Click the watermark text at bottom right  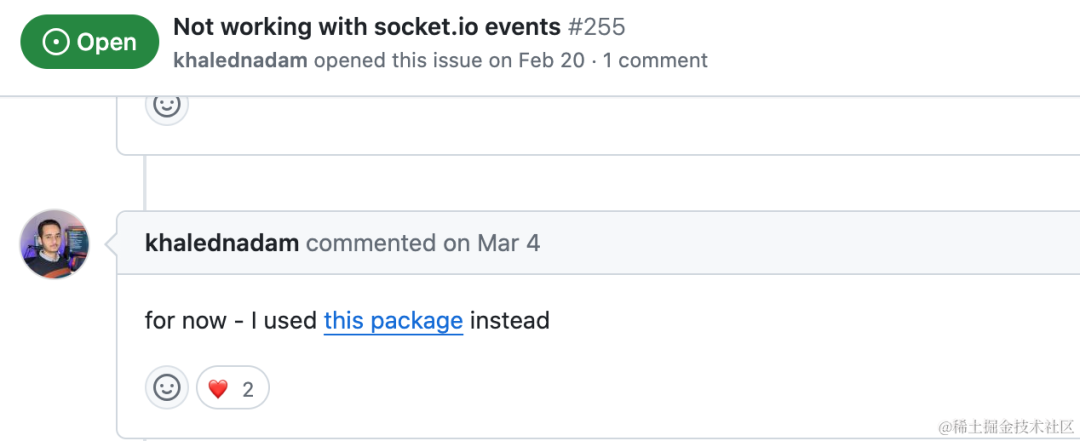tap(1005, 427)
